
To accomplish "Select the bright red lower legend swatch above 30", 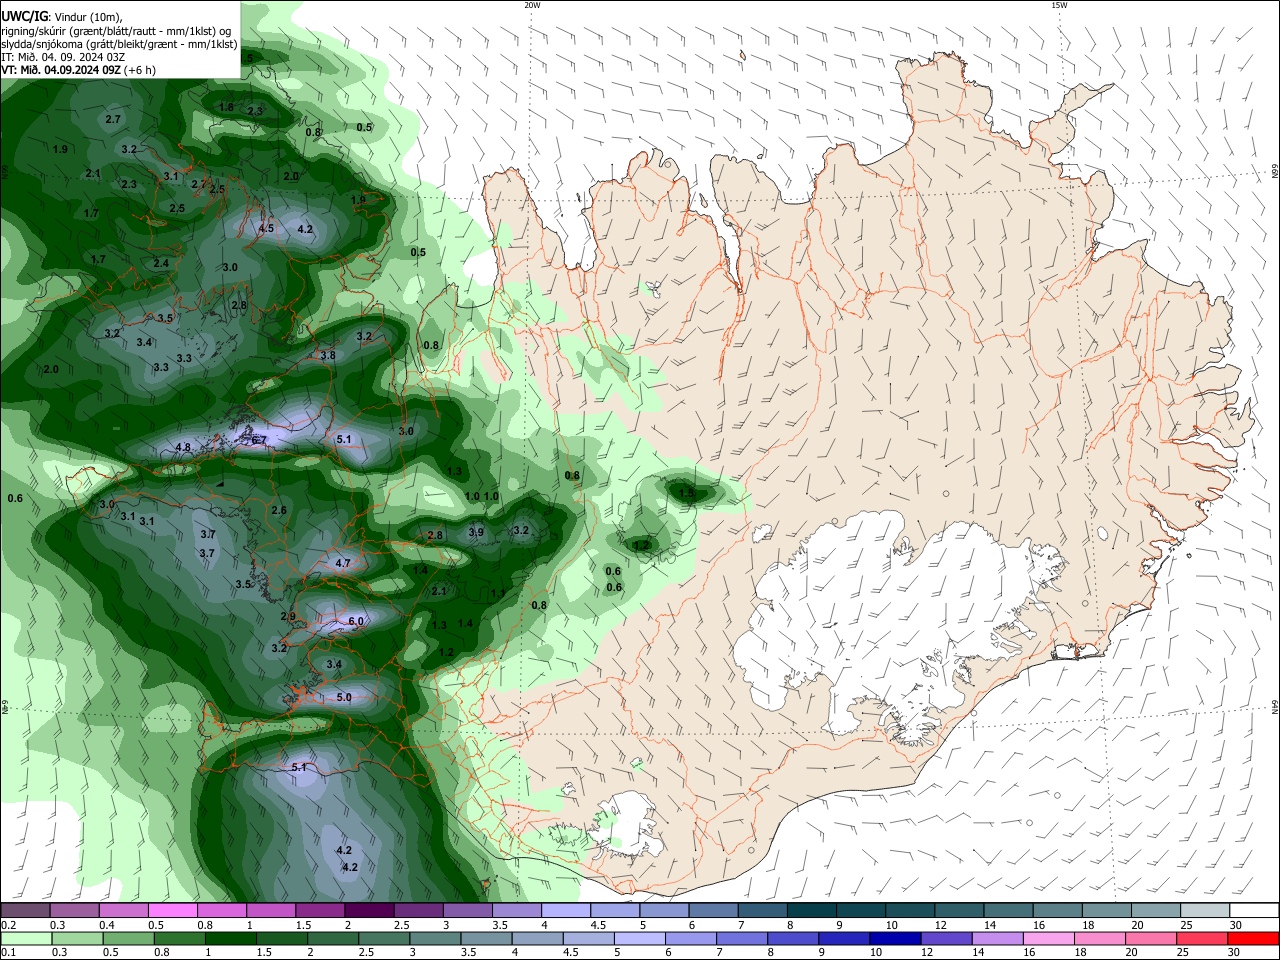I will [x=1254, y=938].
